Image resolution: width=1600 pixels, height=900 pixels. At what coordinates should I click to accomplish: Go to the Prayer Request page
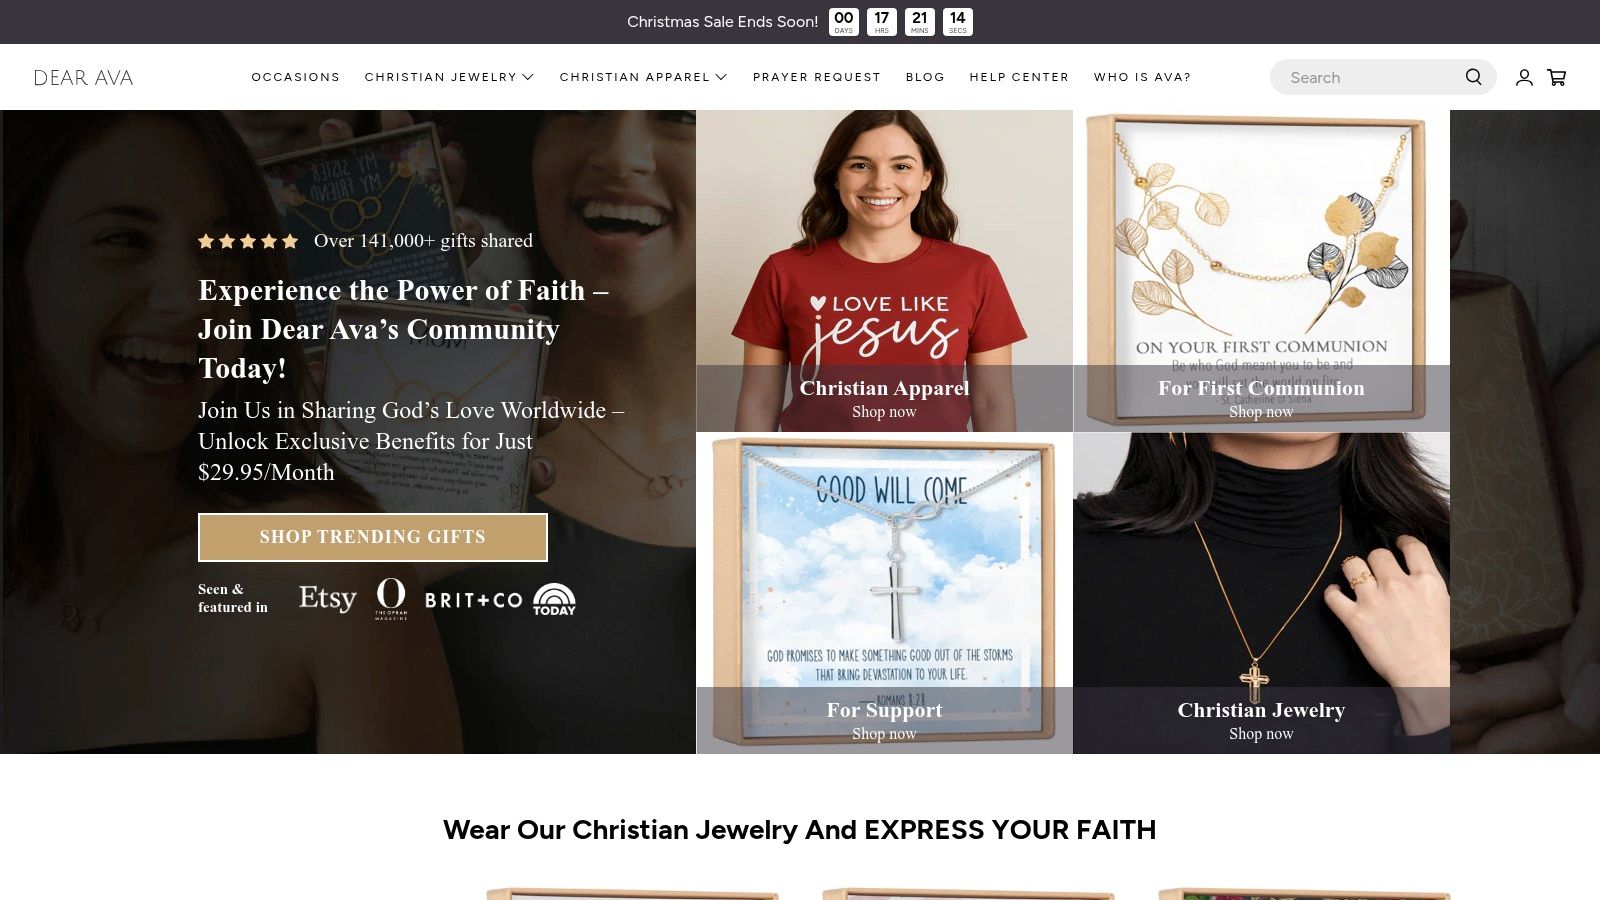click(x=817, y=77)
